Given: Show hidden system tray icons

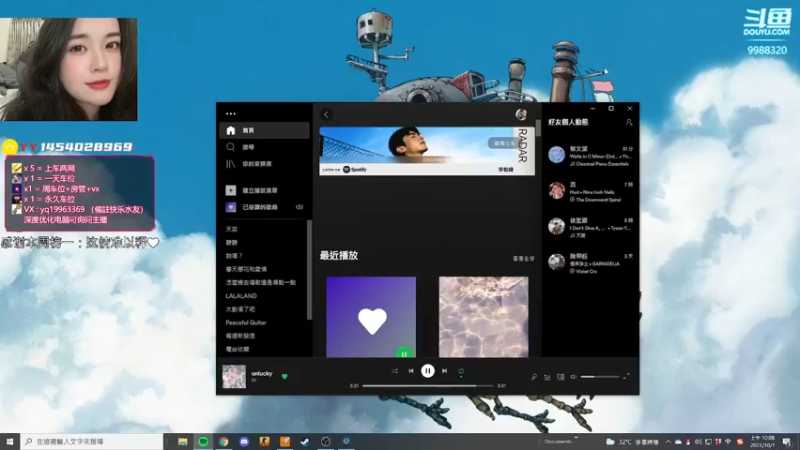Looking at the screenshot, I should click(668, 442).
